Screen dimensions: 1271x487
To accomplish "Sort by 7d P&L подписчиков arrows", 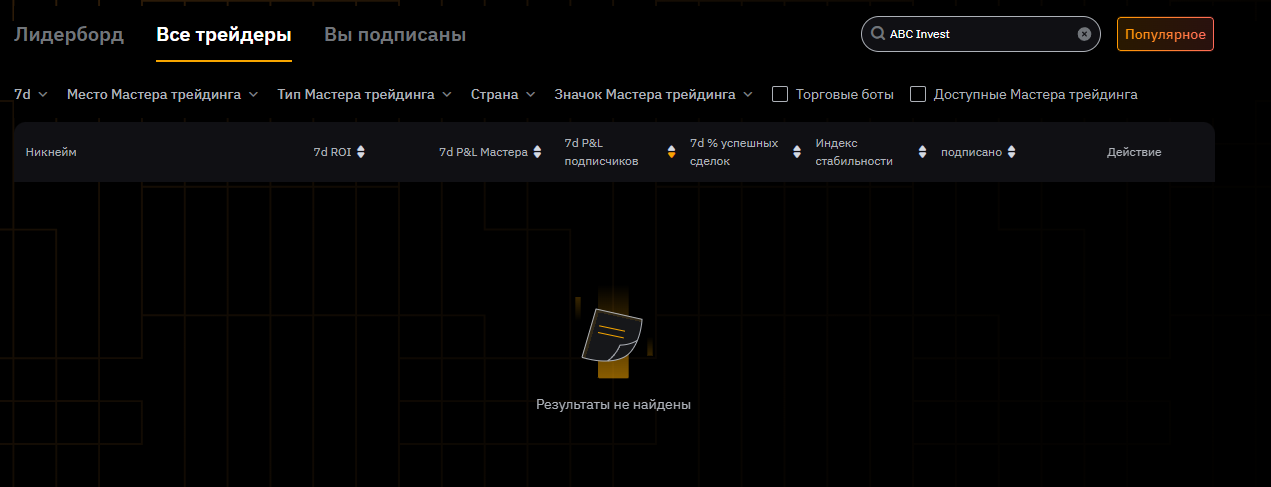I will (672, 152).
